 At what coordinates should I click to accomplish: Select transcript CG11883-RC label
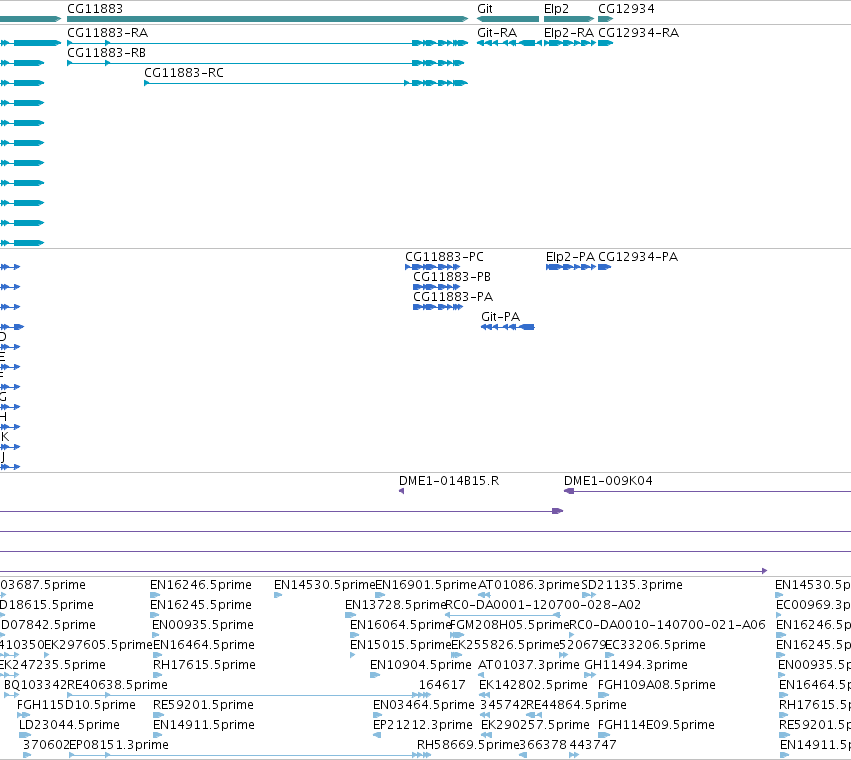point(184,73)
